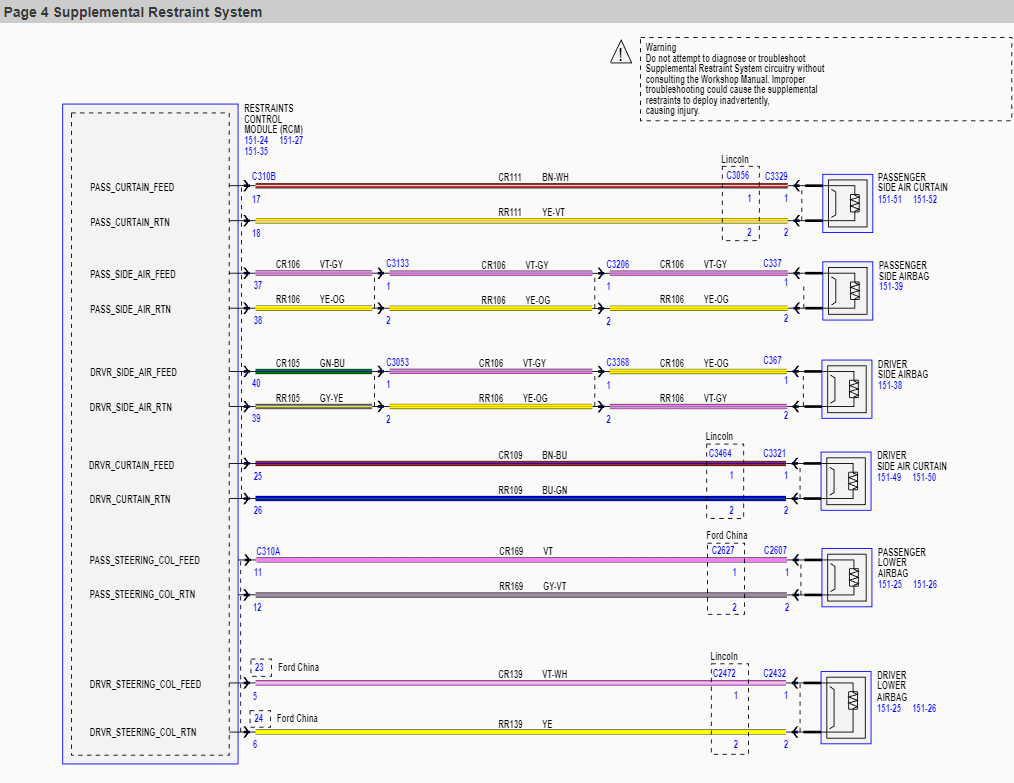Screen dimensions: 1014x783
Task: Open the C3368 connector link
Action: (617, 362)
